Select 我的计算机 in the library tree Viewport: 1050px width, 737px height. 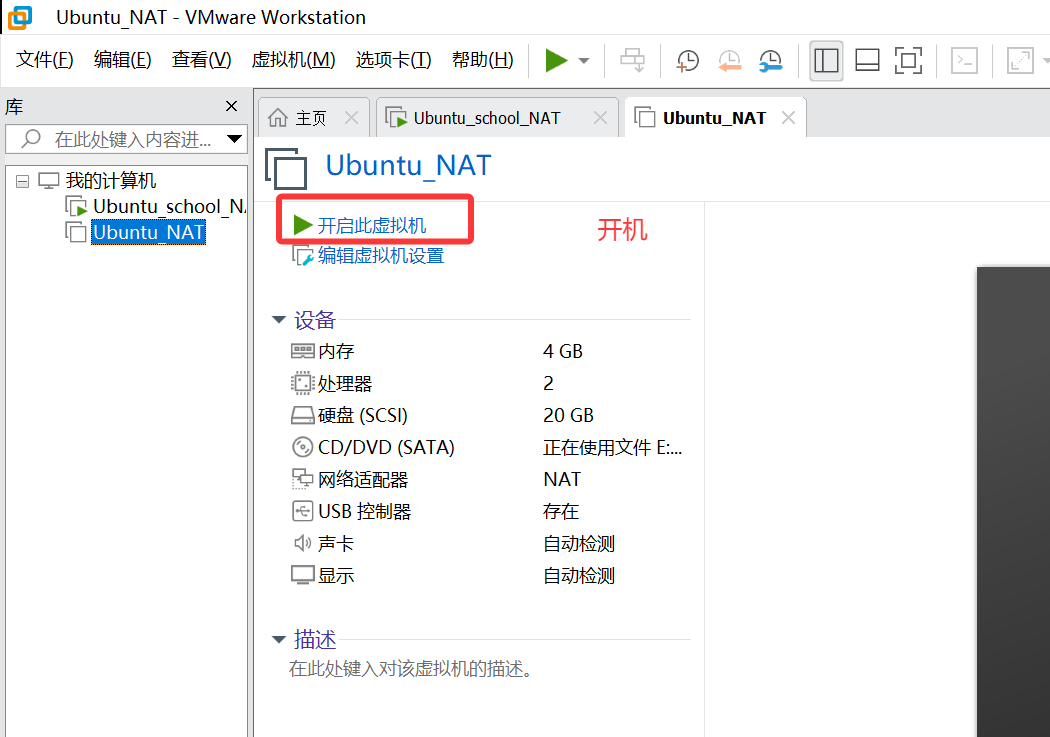[110, 181]
